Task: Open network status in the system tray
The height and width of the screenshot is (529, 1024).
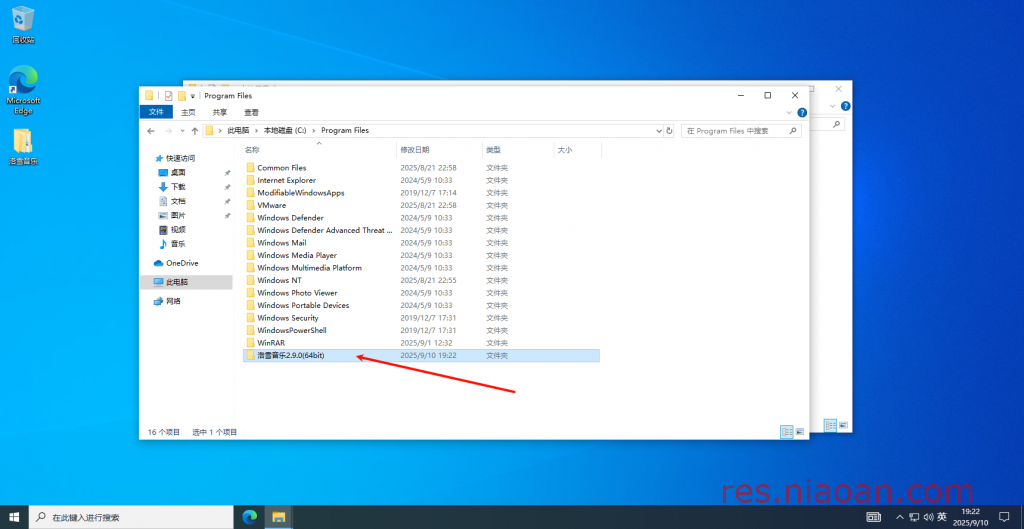Action: point(914,517)
